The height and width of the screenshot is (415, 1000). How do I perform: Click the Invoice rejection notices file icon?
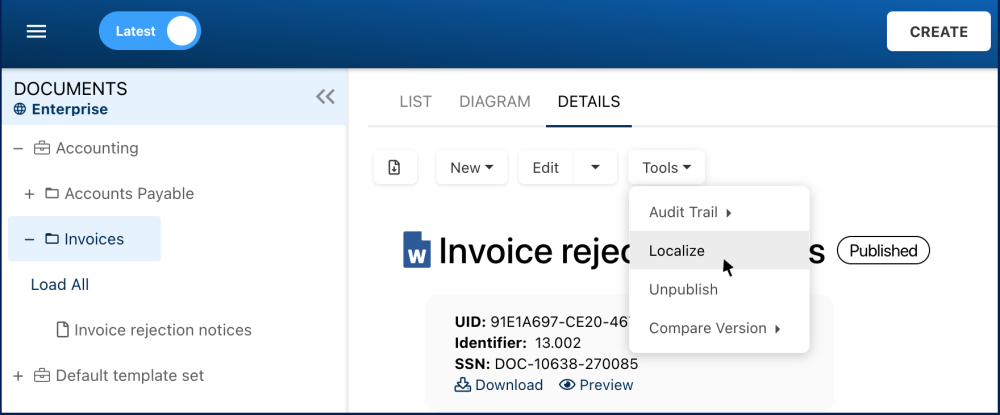tap(62, 330)
